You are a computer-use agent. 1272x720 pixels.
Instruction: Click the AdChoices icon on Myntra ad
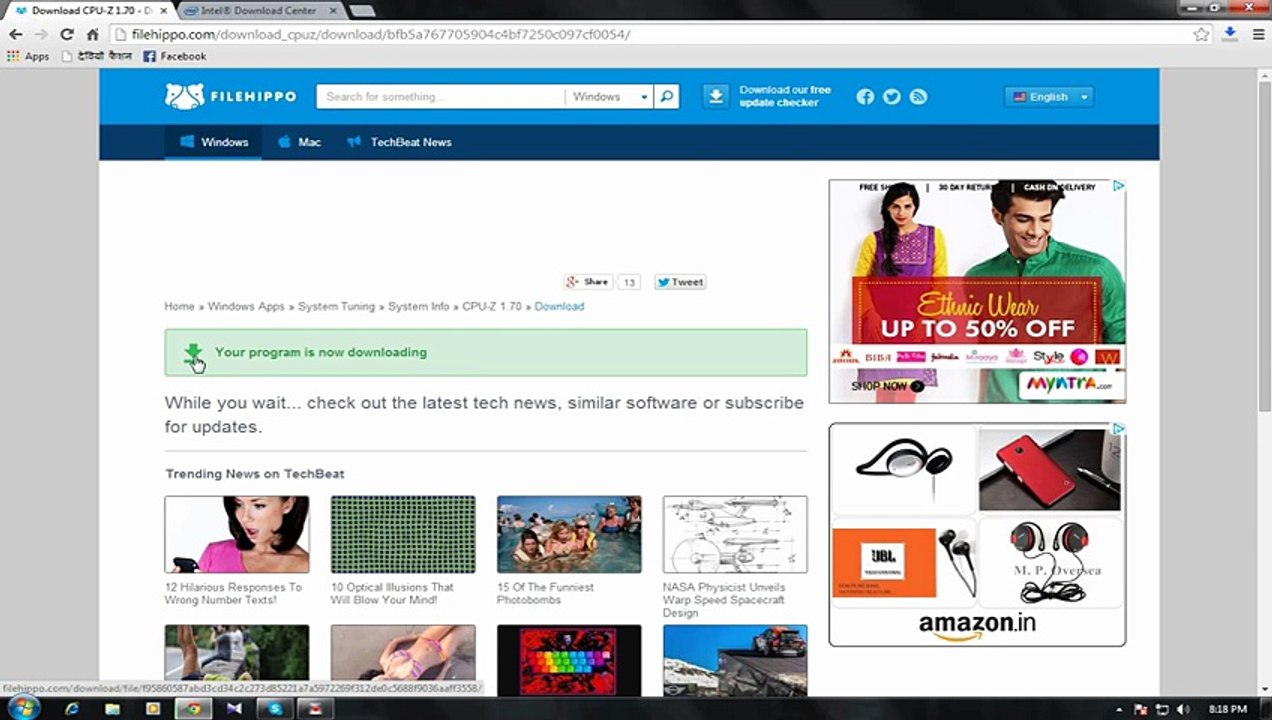coord(1119,186)
